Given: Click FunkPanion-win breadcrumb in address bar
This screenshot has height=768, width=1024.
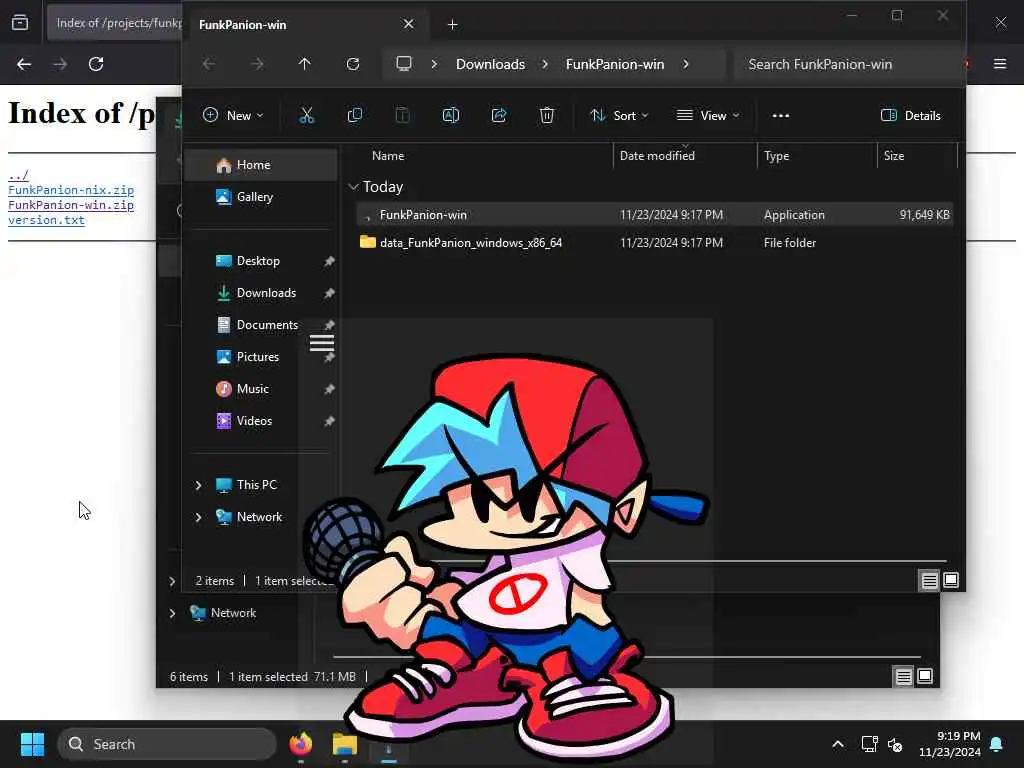Looking at the screenshot, I should (x=615, y=64).
